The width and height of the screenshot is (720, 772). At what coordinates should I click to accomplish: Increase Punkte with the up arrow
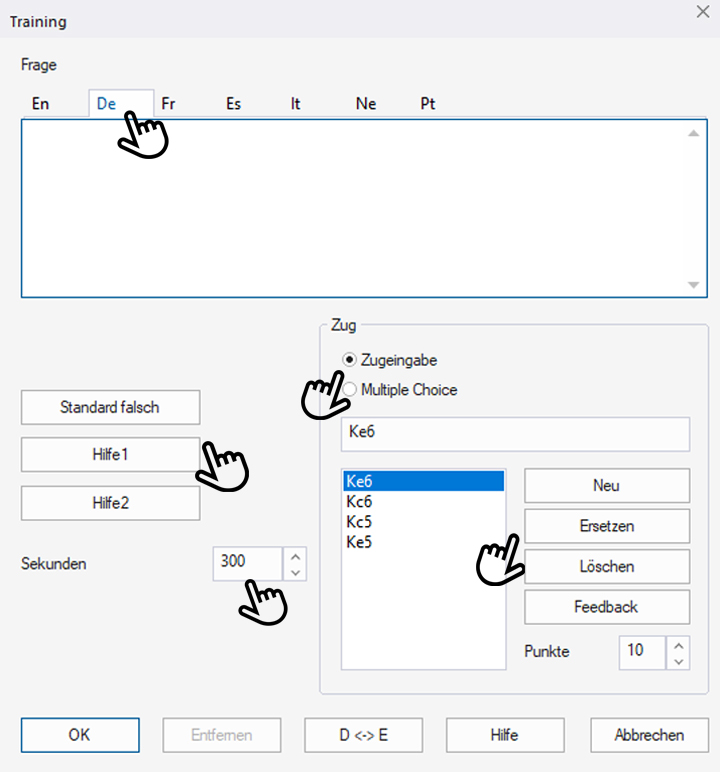click(x=679, y=643)
